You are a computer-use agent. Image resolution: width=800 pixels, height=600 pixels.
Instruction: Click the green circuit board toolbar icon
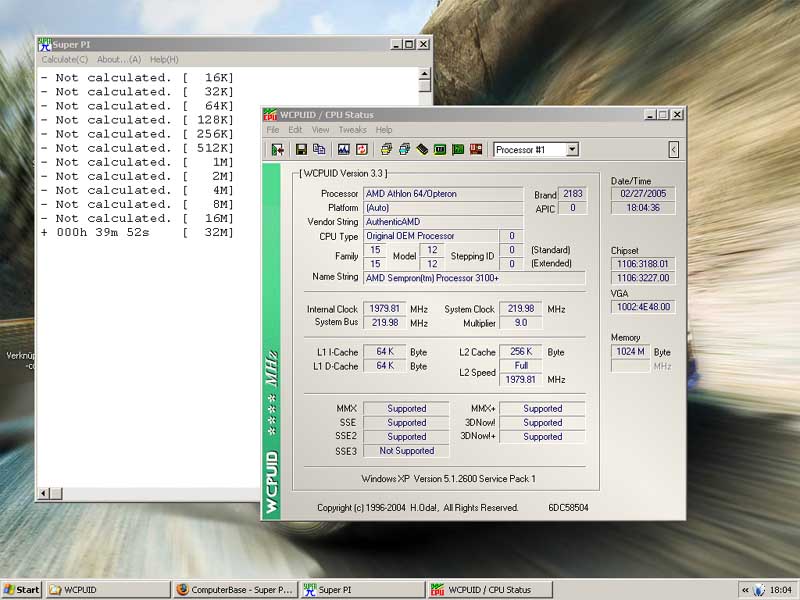(440, 149)
